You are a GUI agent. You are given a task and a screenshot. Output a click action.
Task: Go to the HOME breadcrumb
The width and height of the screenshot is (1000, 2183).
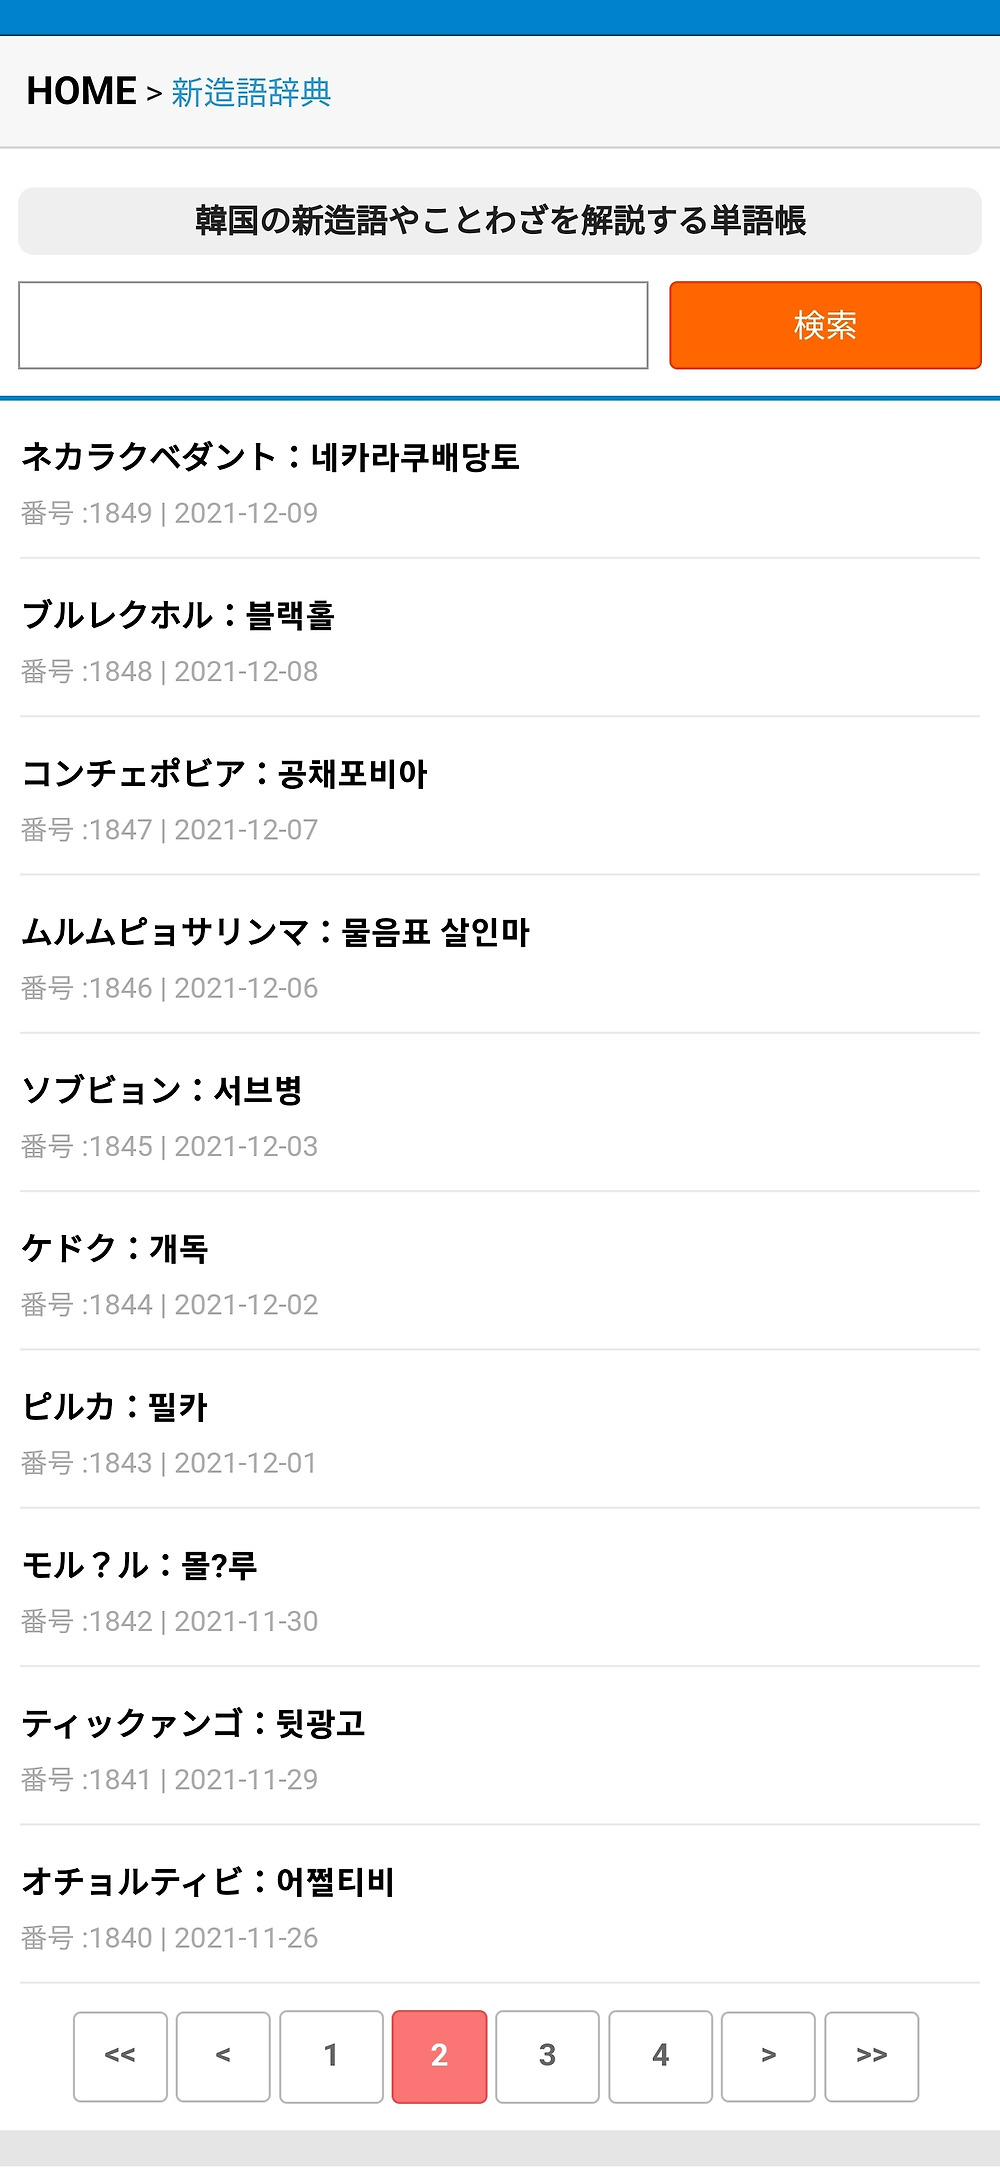click(81, 92)
